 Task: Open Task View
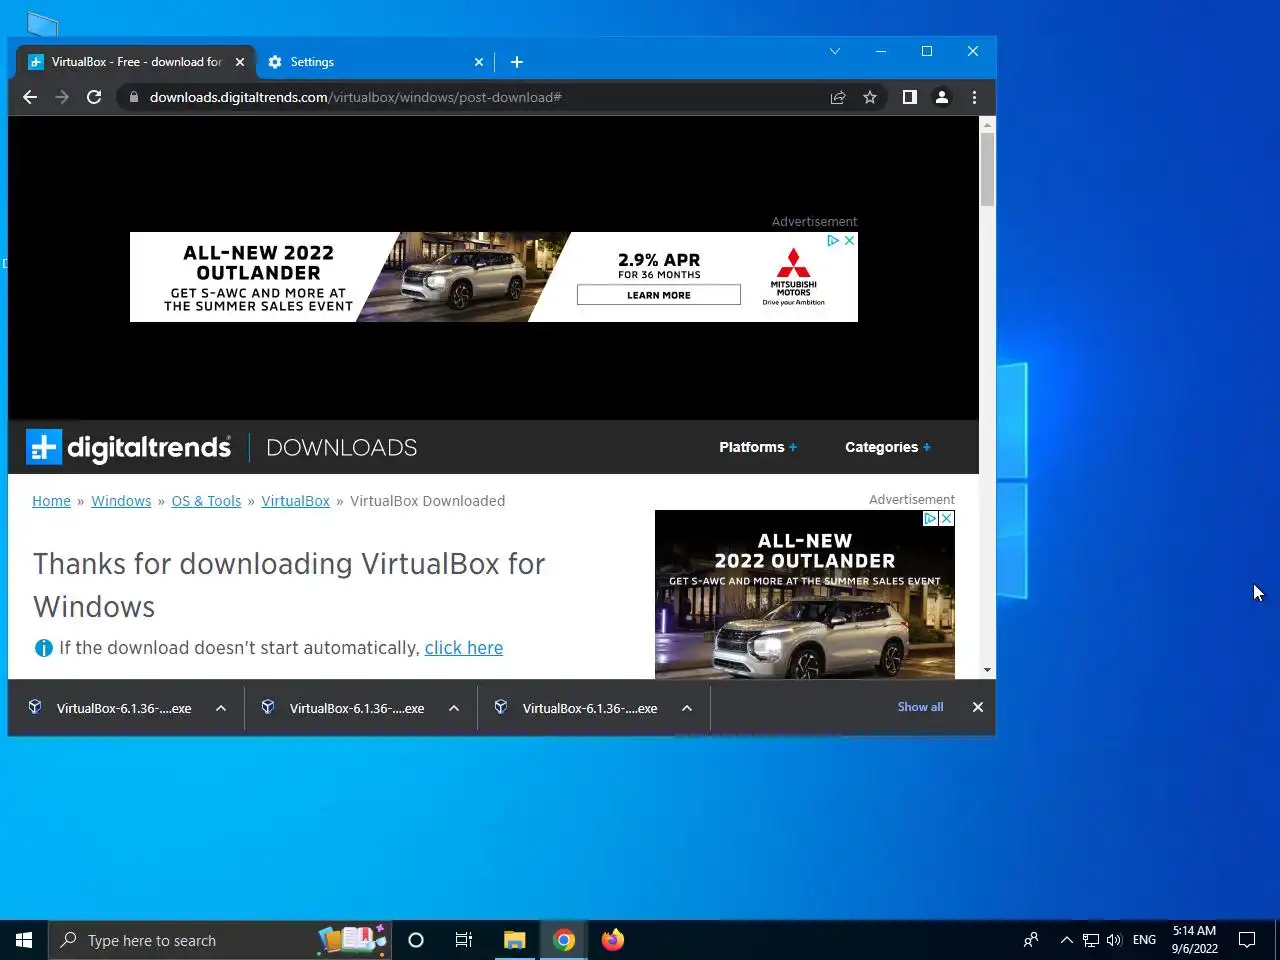[x=464, y=940]
